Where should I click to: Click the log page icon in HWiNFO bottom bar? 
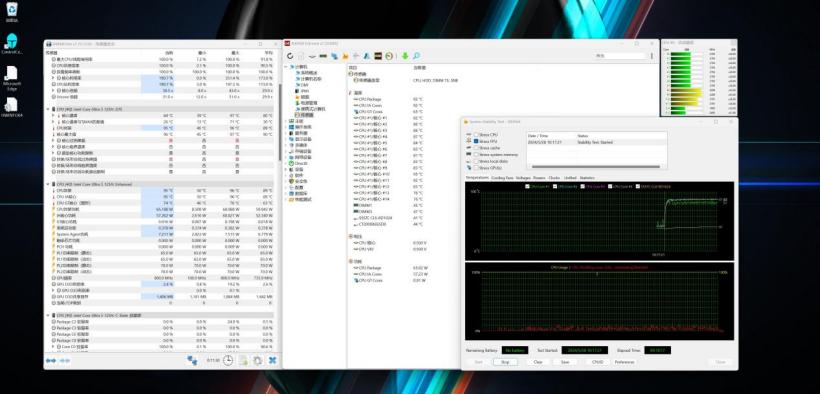tap(243, 361)
